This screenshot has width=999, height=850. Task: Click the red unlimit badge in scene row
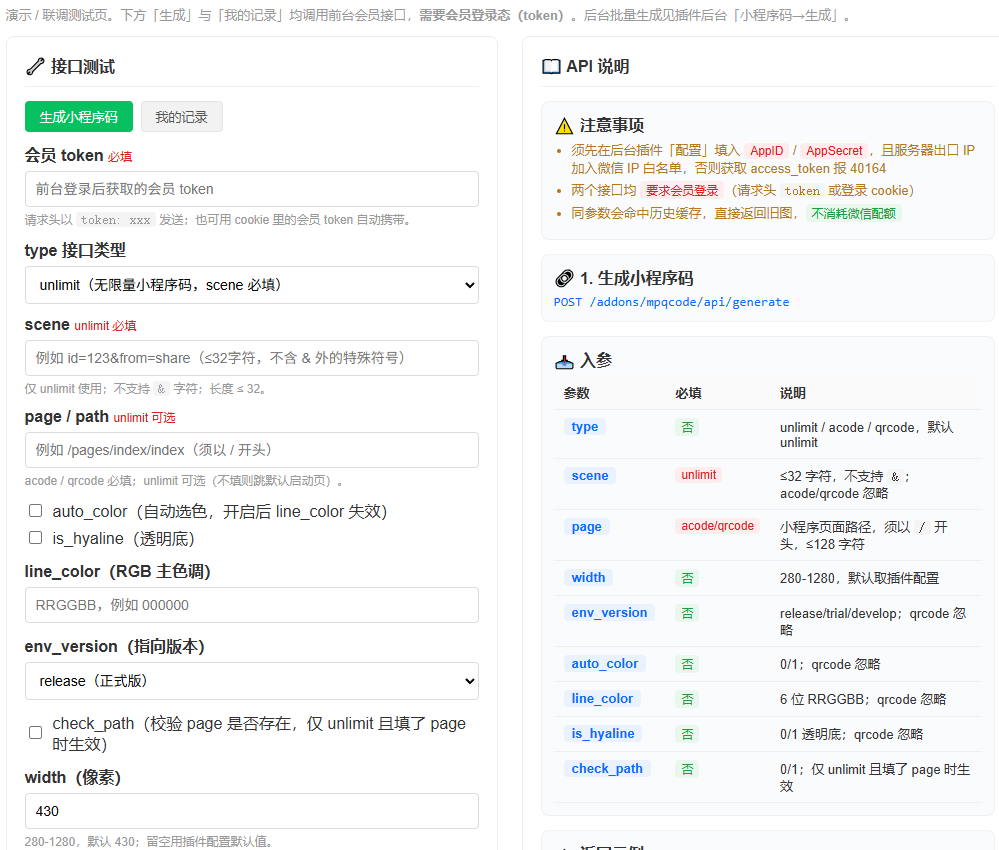pyautogui.click(x=698, y=475)
